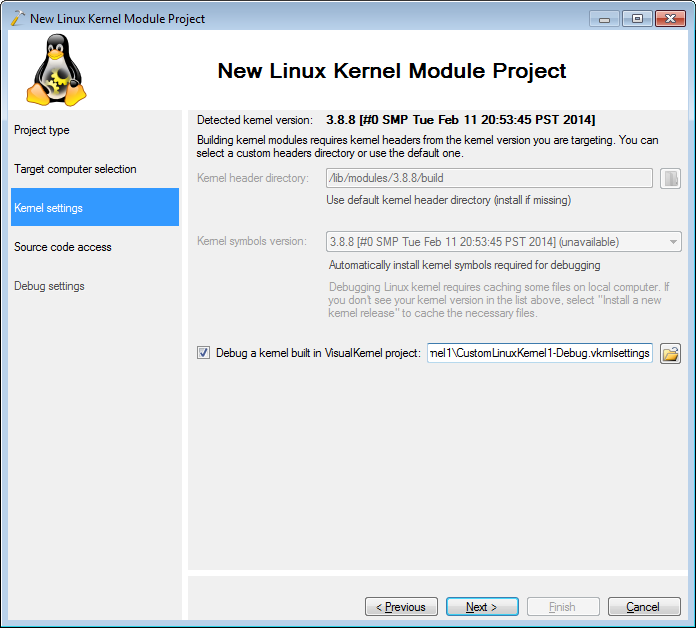Click the Kernel header directory label
The height and width of the screenshot is (628, 696).
[253, 178]
